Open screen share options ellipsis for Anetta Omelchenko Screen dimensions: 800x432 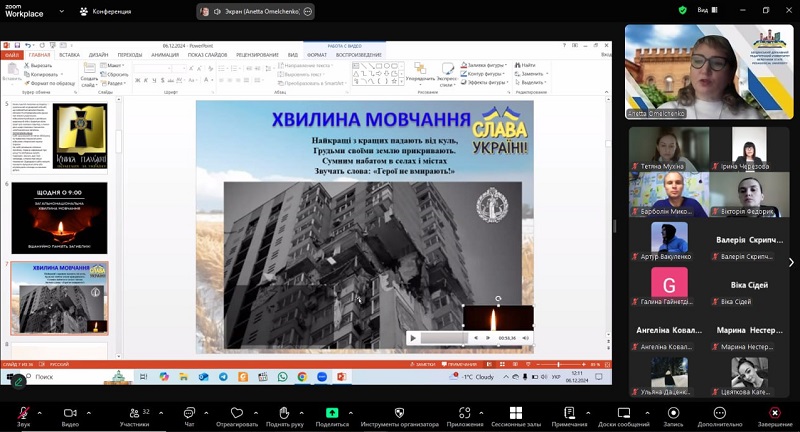click(308, 11)
